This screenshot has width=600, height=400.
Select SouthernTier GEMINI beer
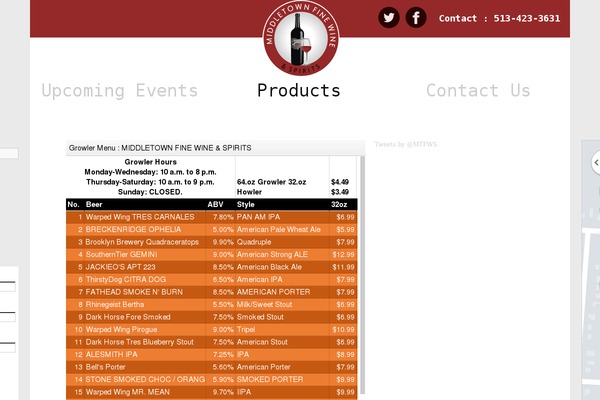pyautogui.click(x=121, y=255)
